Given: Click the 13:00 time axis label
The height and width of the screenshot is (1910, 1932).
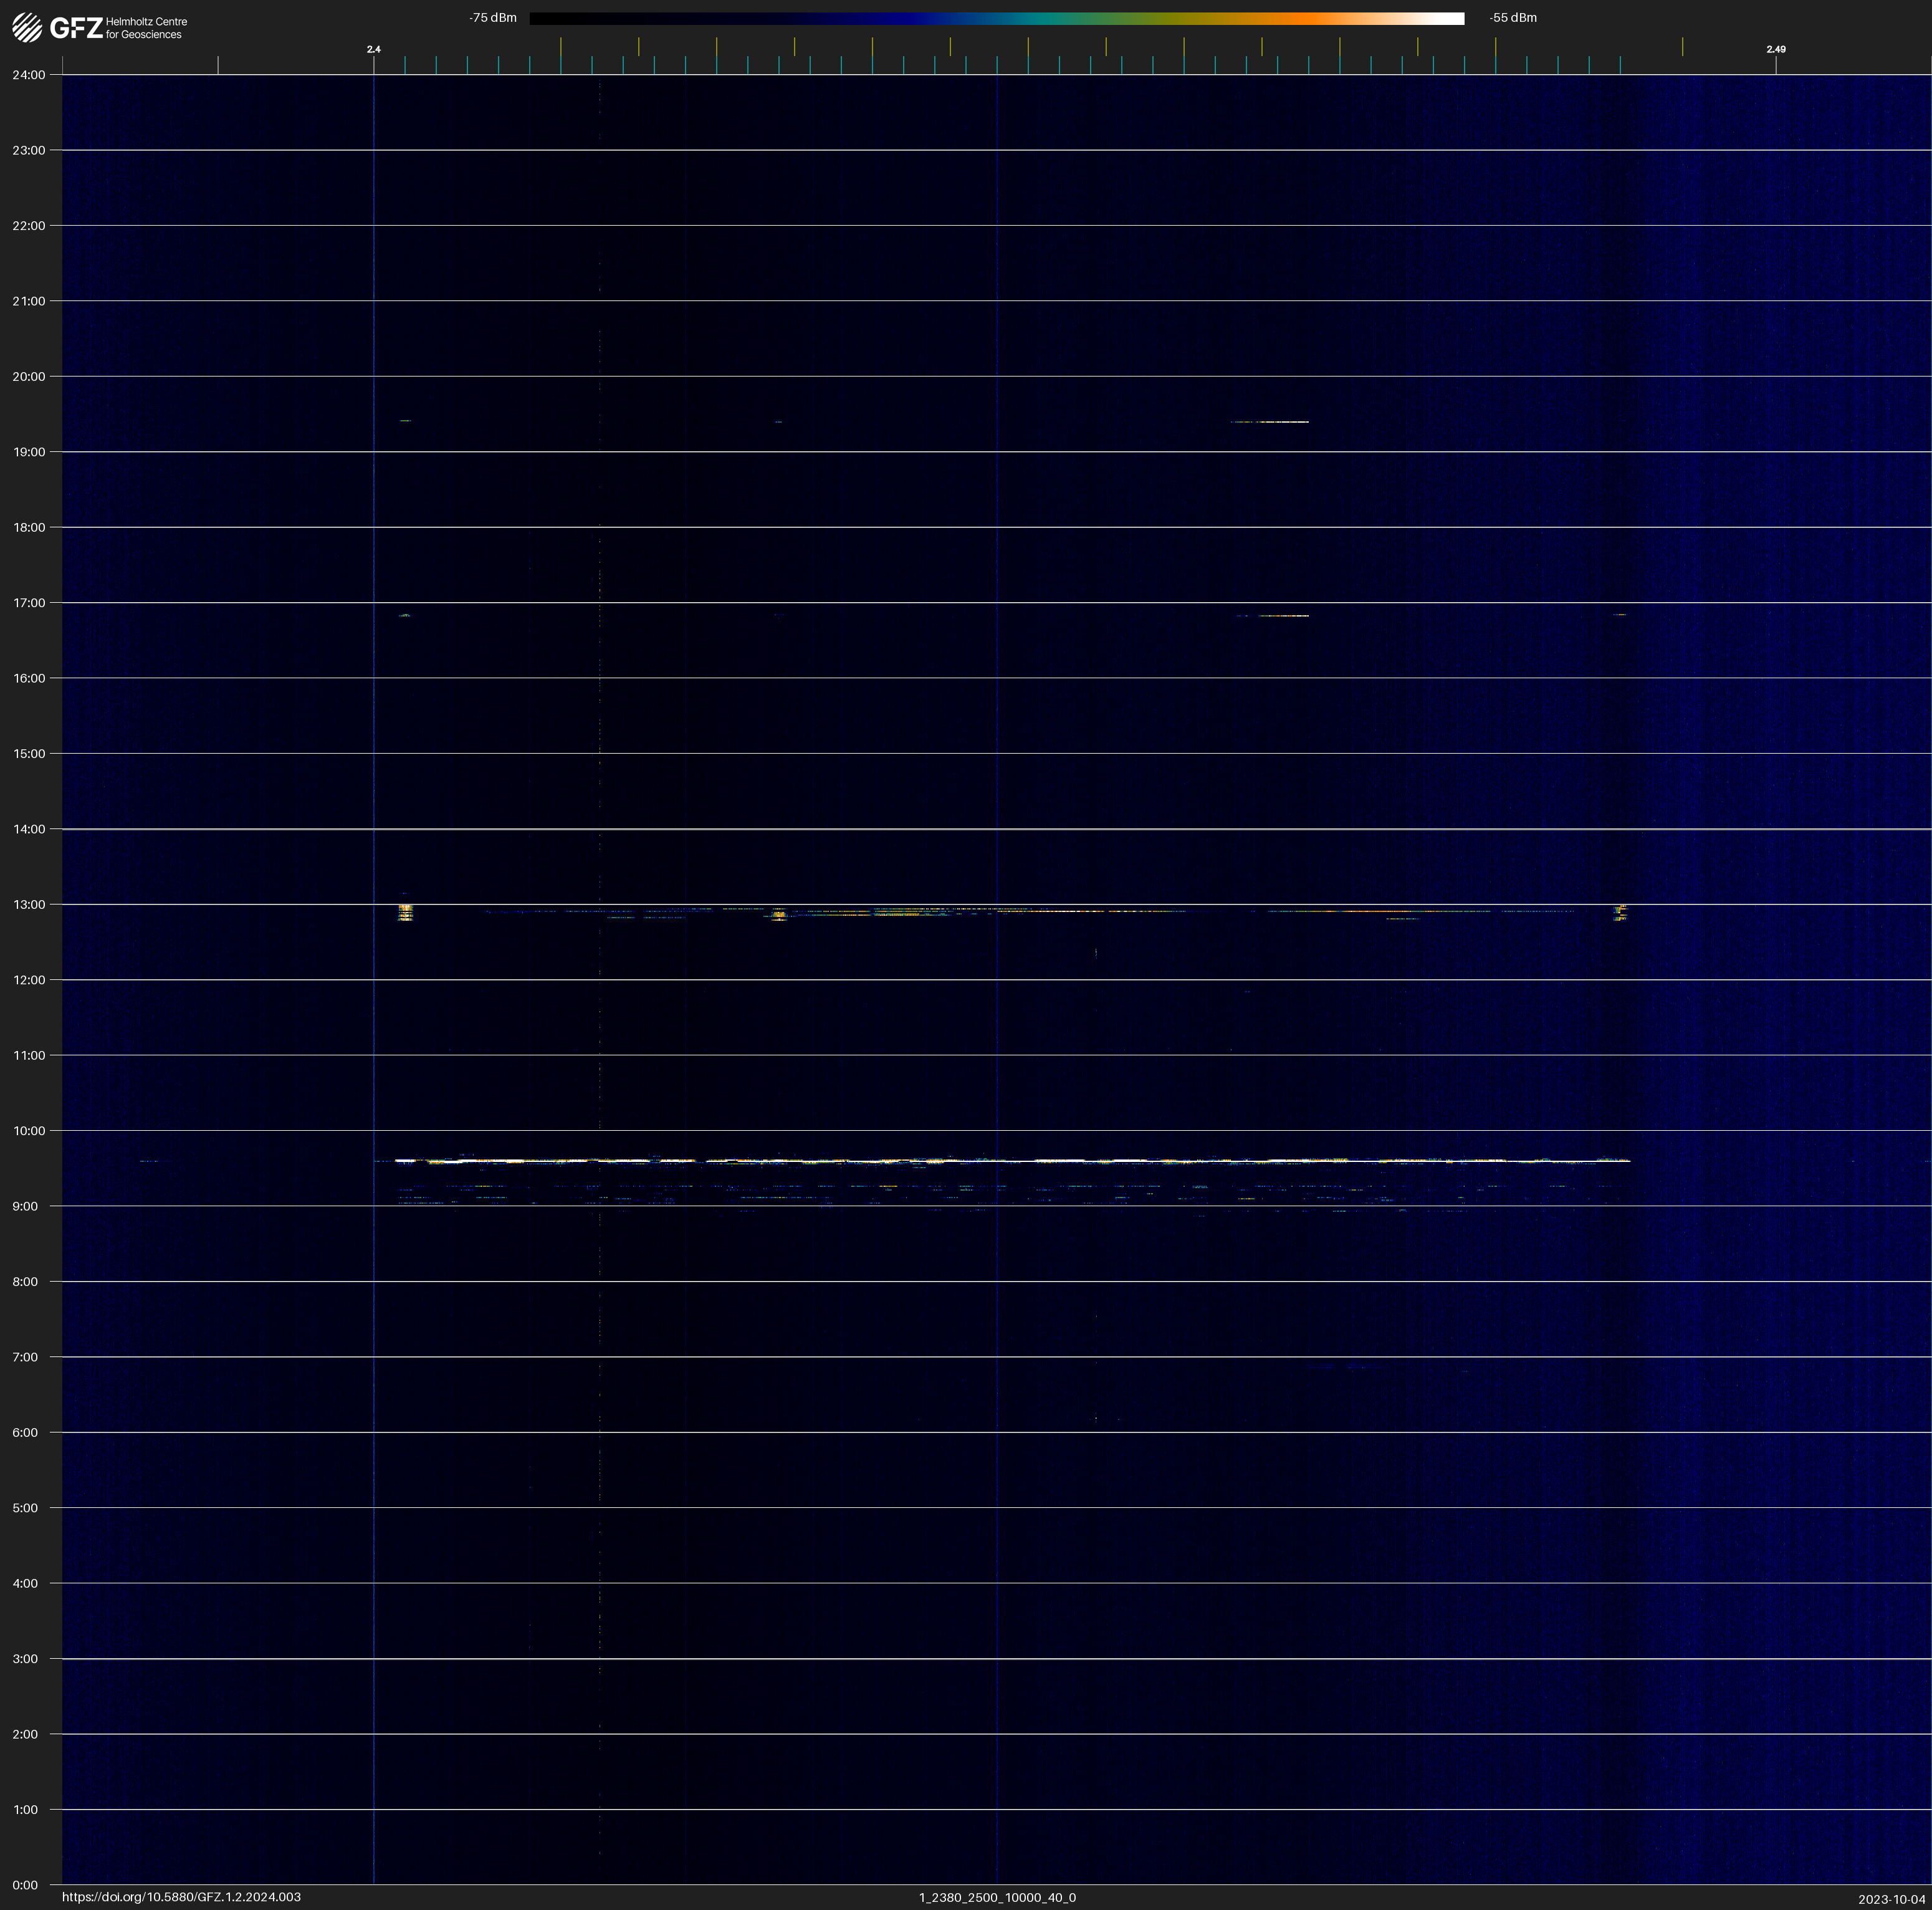Looking at the screenshot, I should pos(29,905).
